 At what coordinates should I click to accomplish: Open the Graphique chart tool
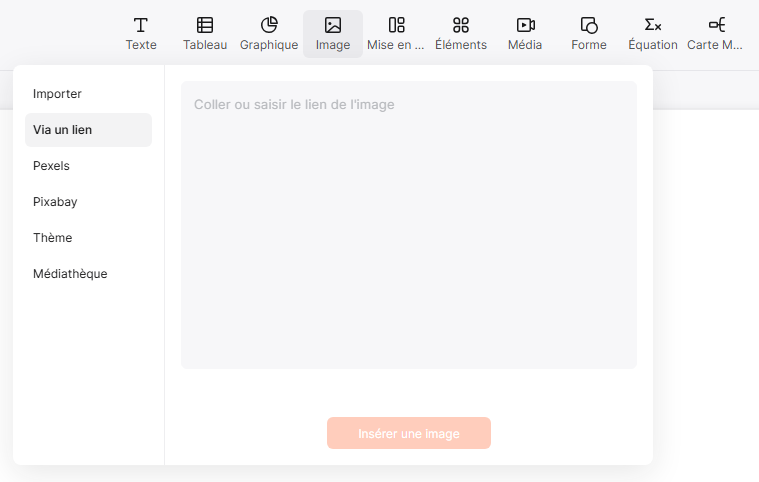(x=269, y=34)
